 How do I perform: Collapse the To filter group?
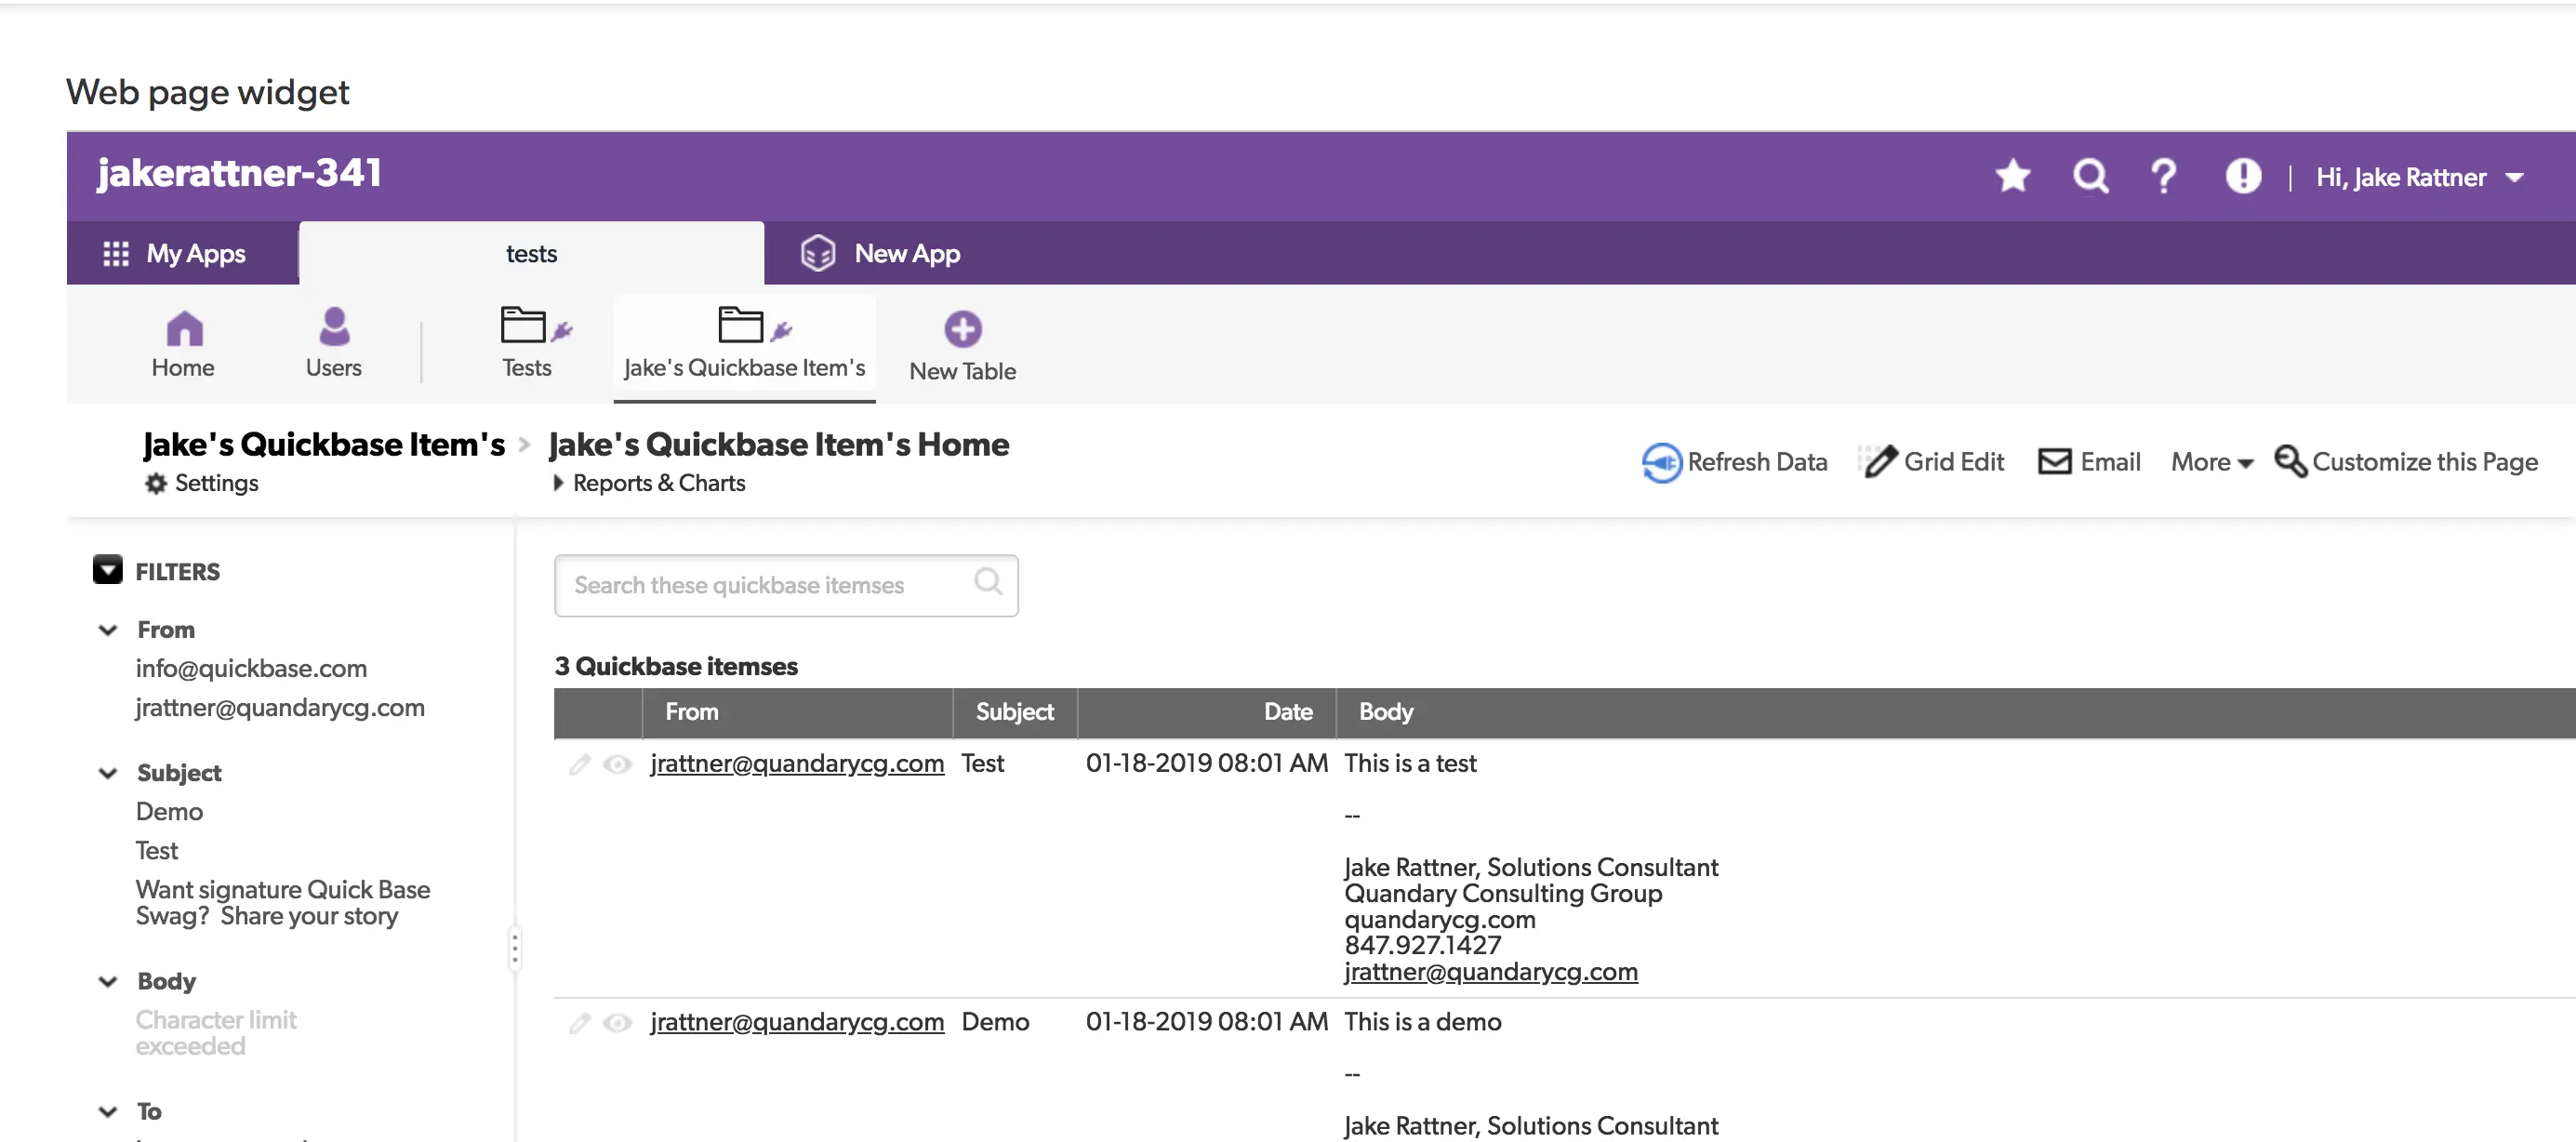[108, 1111]
